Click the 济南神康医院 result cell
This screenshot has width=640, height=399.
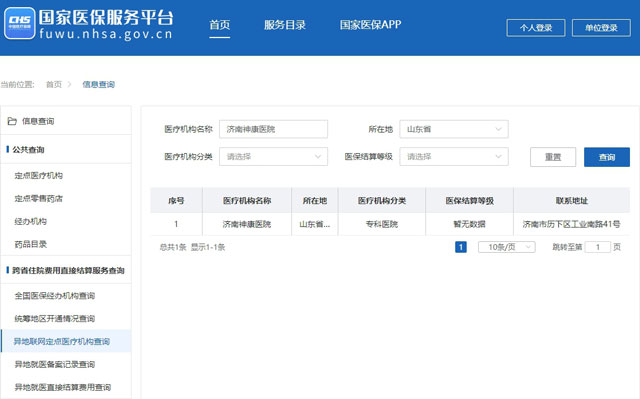pyautogui.click(x=247, y=224)
